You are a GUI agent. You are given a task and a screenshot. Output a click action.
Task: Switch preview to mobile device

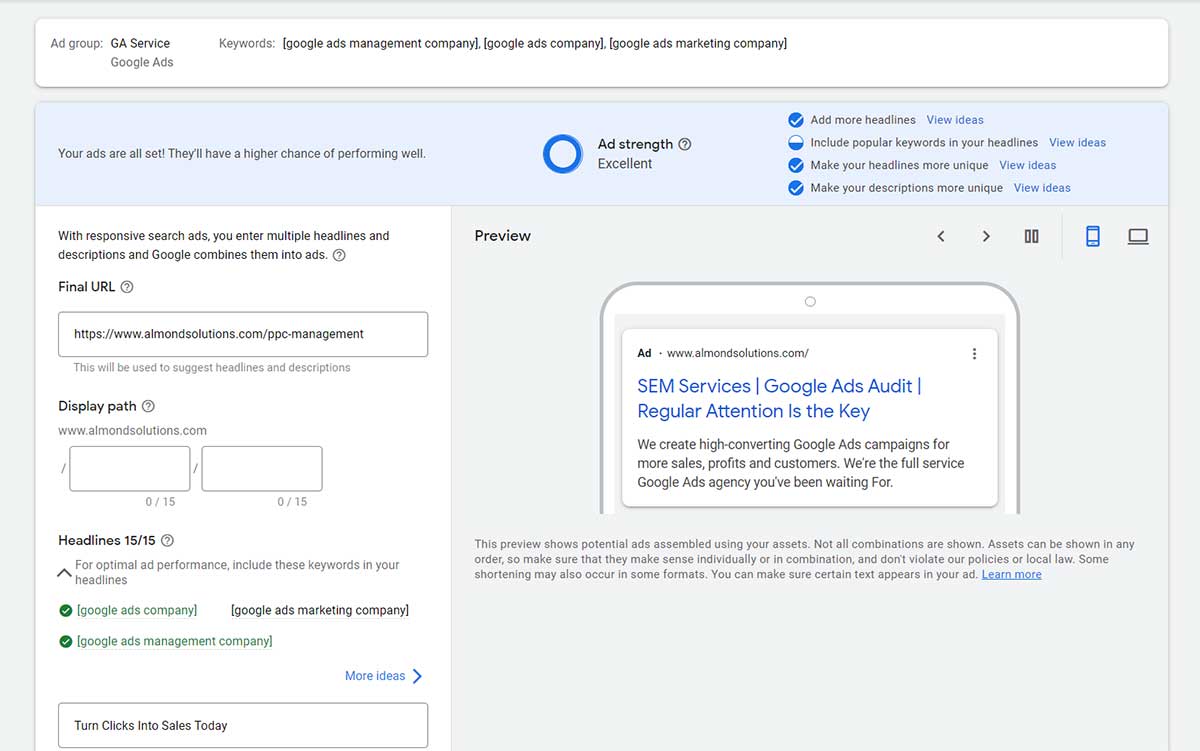point(1093,236)
